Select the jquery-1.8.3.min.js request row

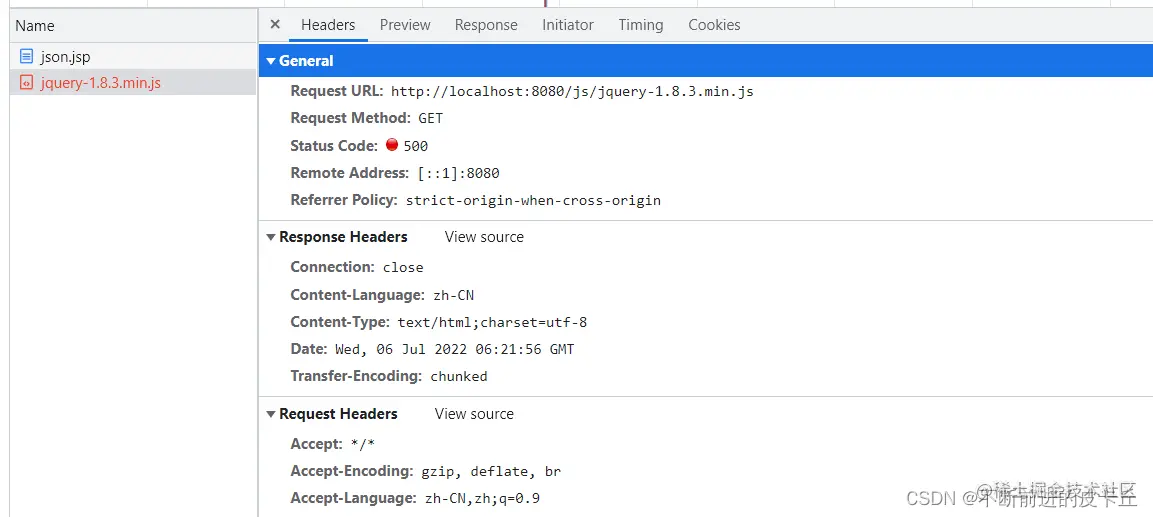[x=133, y=83]
